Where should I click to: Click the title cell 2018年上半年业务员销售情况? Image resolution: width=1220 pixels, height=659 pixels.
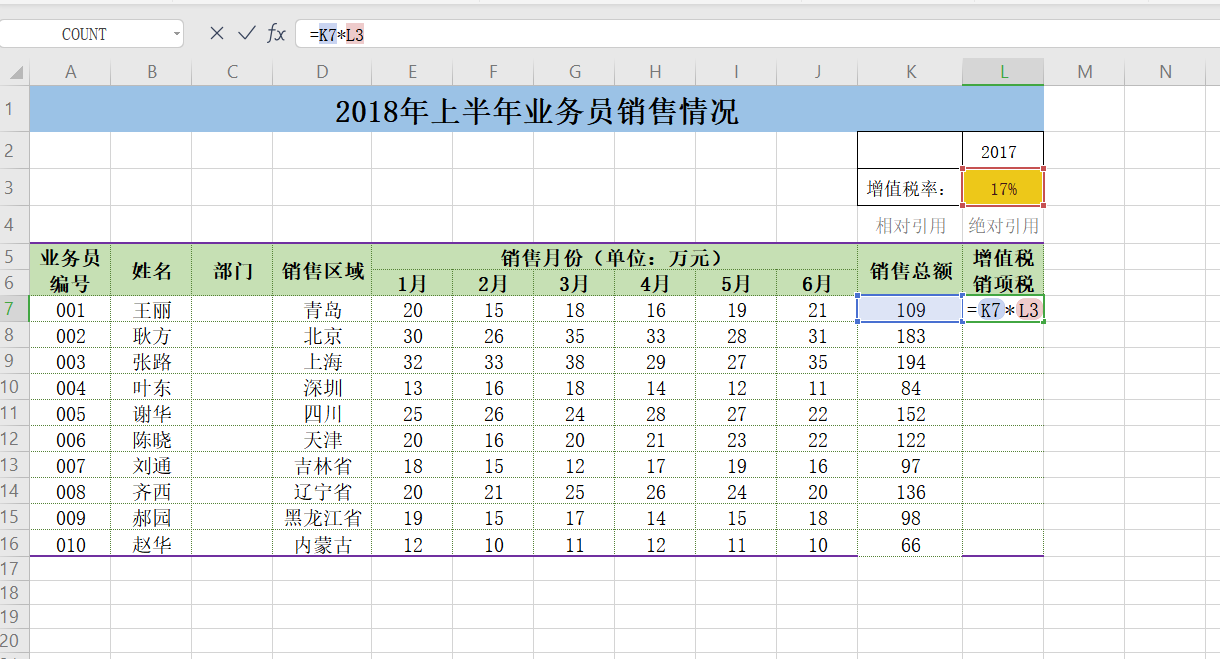point(537,109)
